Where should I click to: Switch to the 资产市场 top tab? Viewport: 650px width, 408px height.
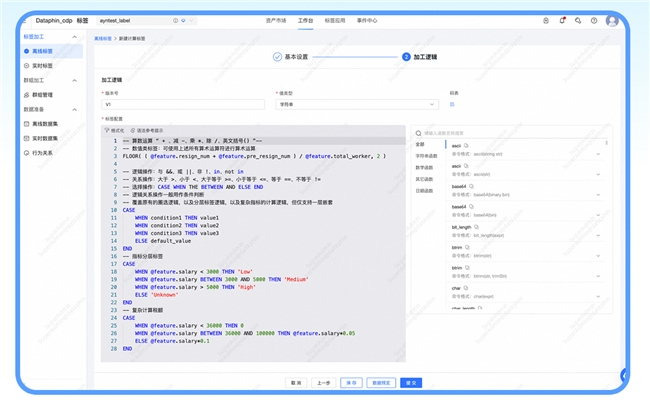276,20
